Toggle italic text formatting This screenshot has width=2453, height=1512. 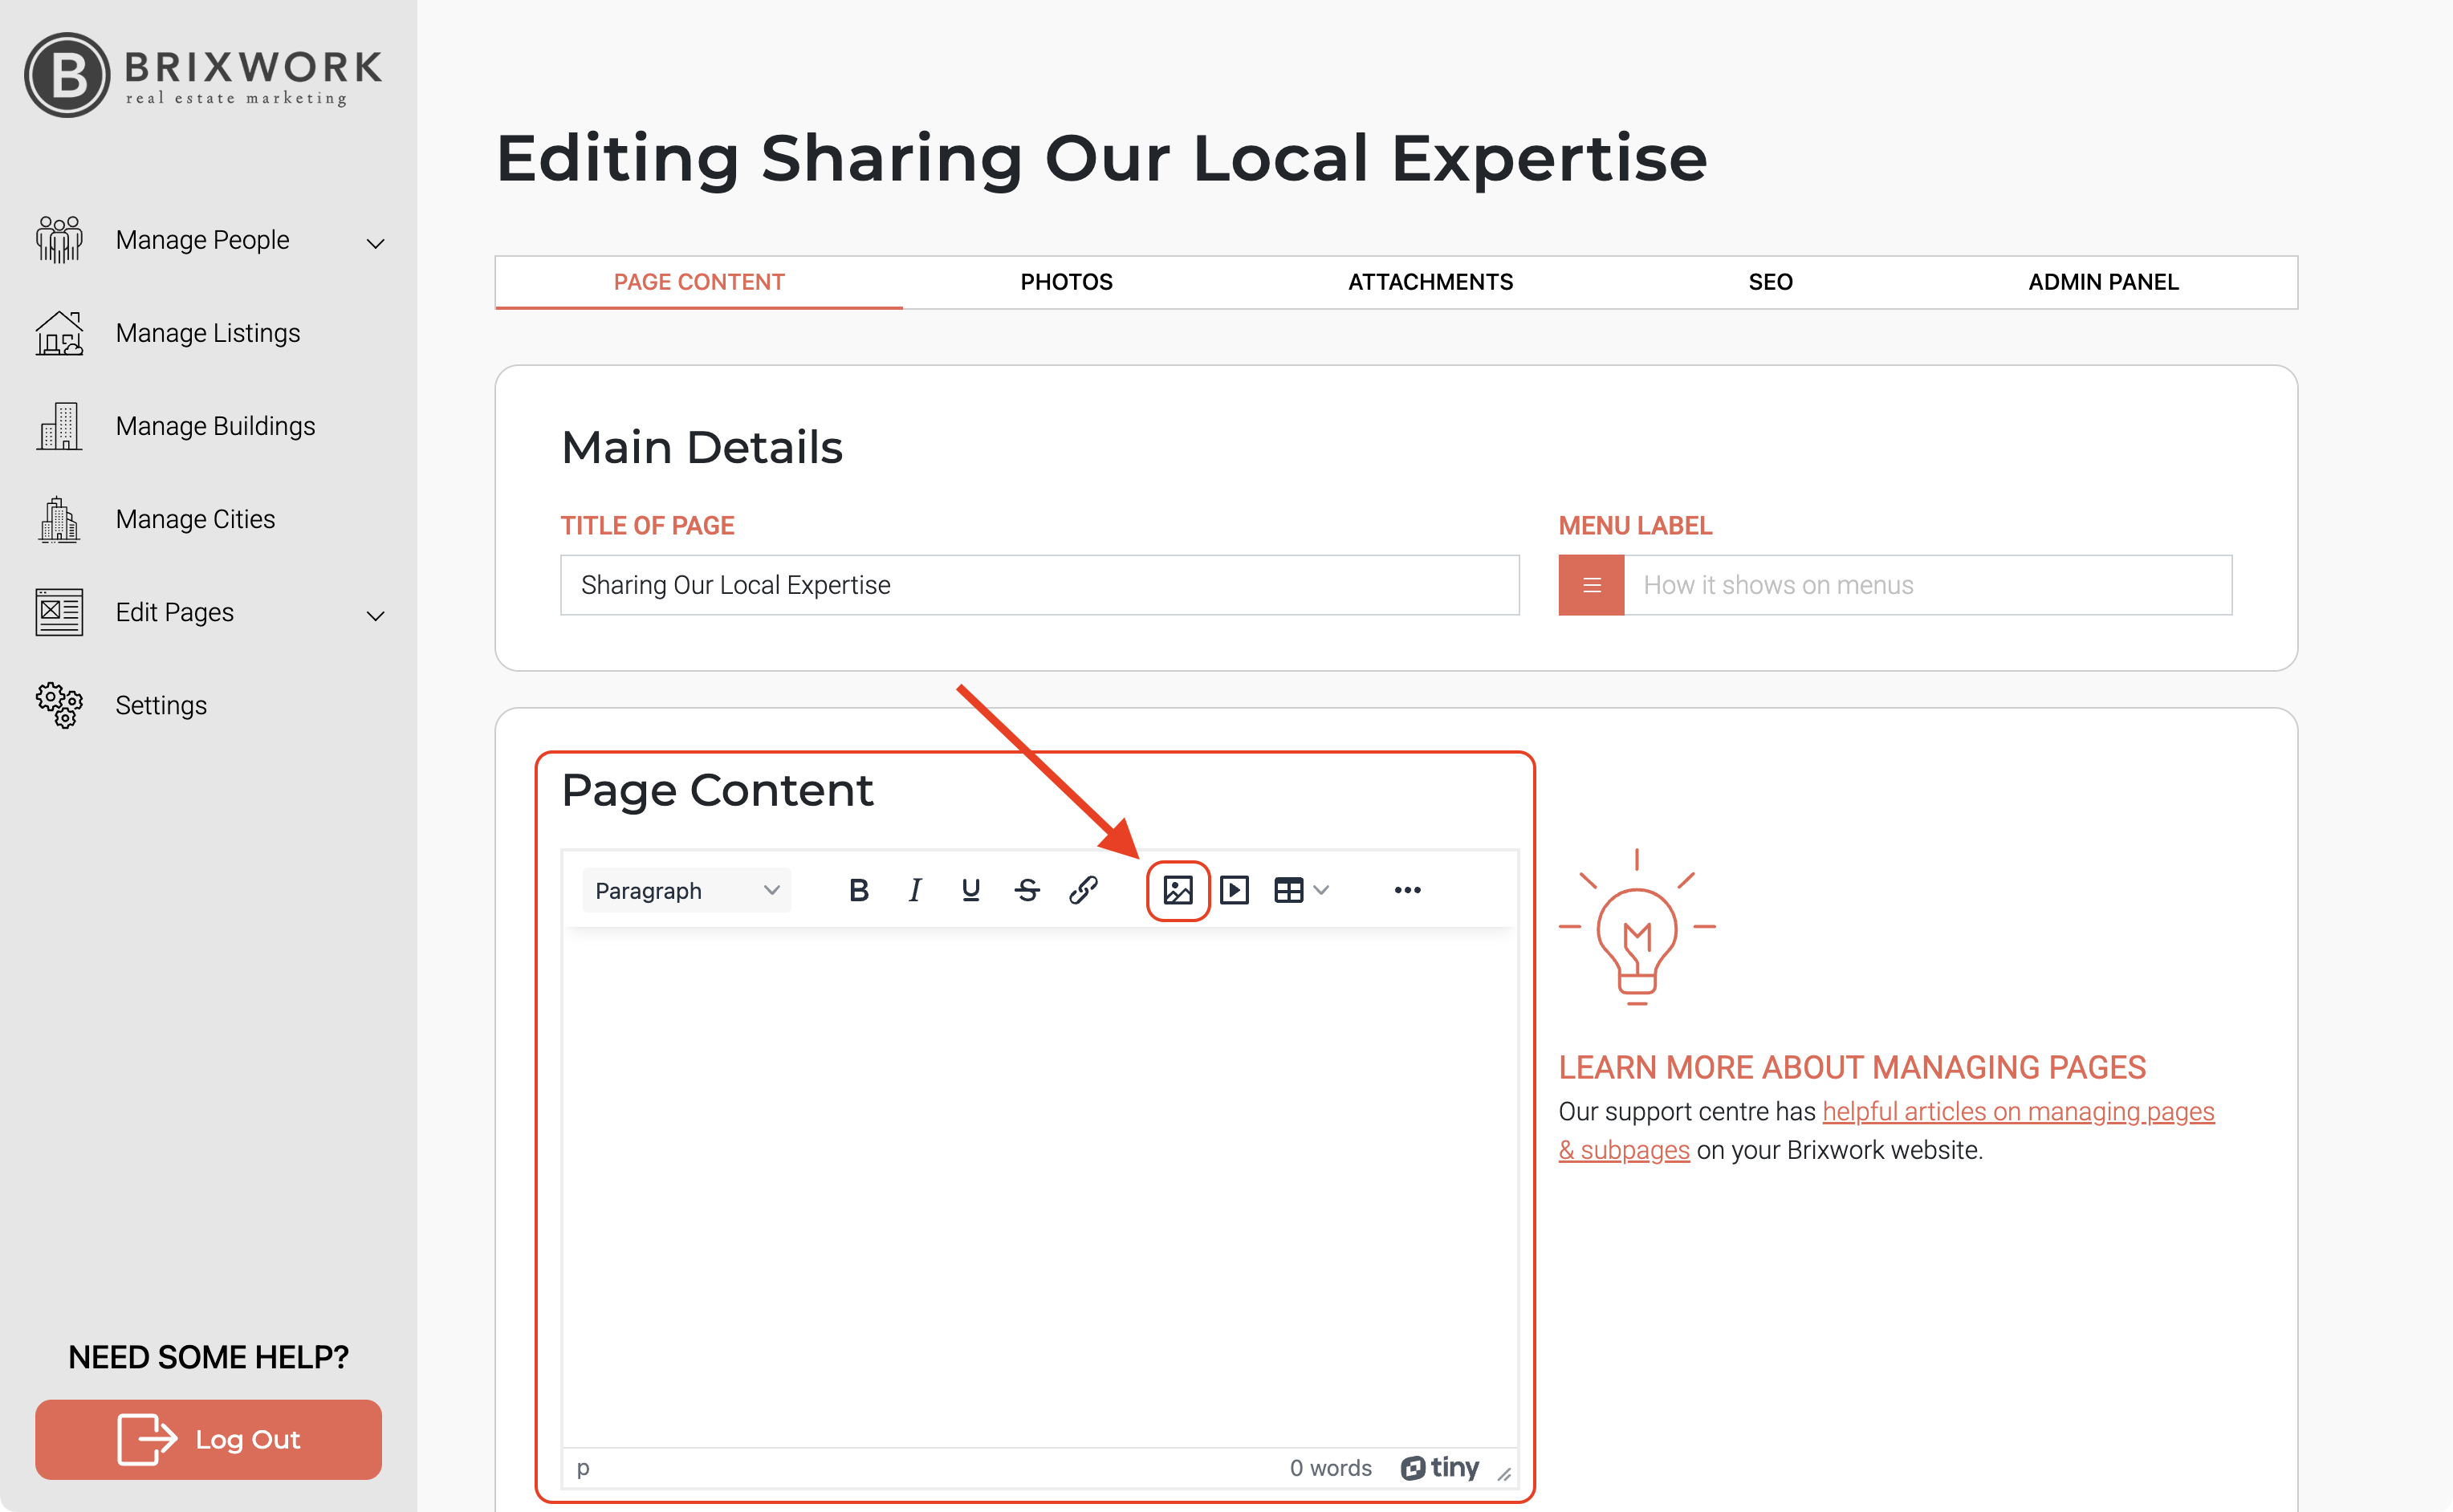pos(914,890)
